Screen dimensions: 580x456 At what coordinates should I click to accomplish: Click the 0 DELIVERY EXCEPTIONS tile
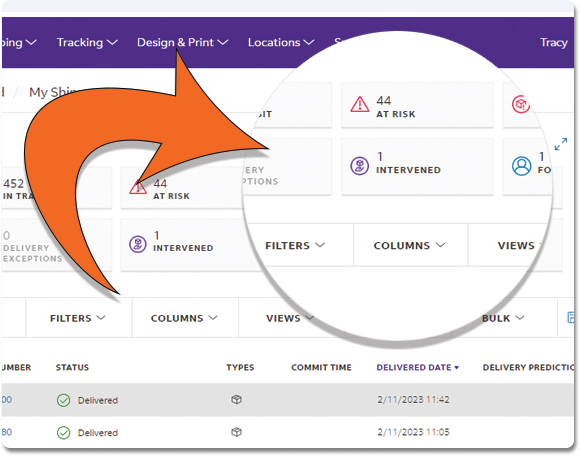click(x=57, y=245)
